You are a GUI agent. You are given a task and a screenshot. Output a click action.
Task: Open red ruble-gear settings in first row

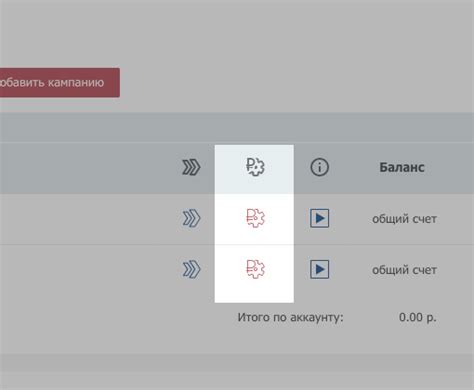tap(255, 218)
